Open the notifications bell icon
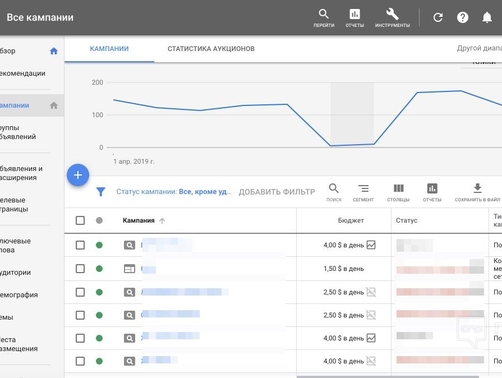Screen dimensions: 502x378 coord(487,17)
